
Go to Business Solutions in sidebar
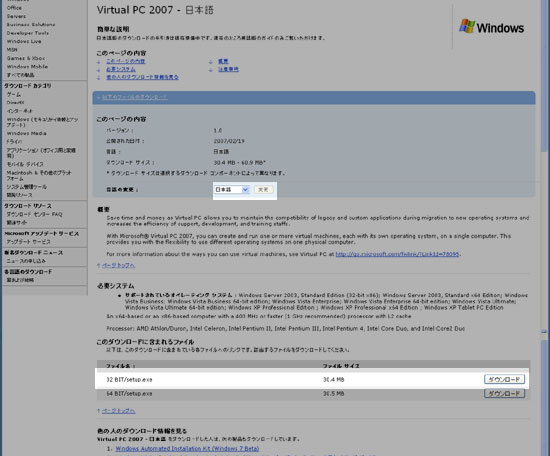pyautogui.click(x=31, y=25)
